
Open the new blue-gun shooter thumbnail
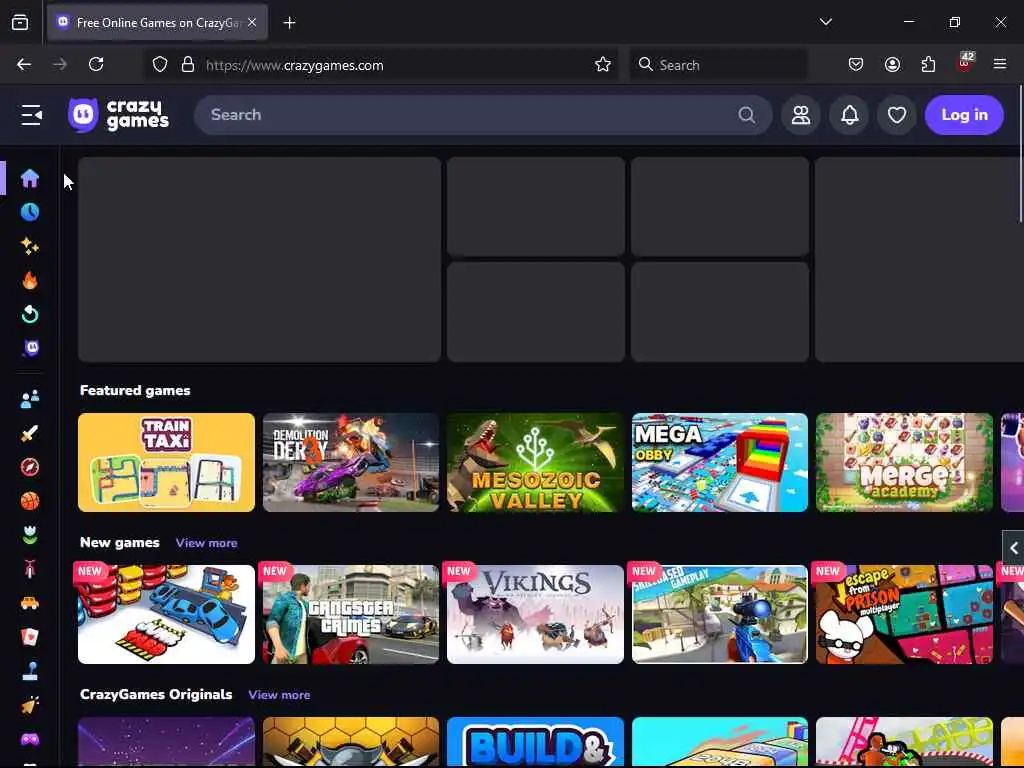720,615
